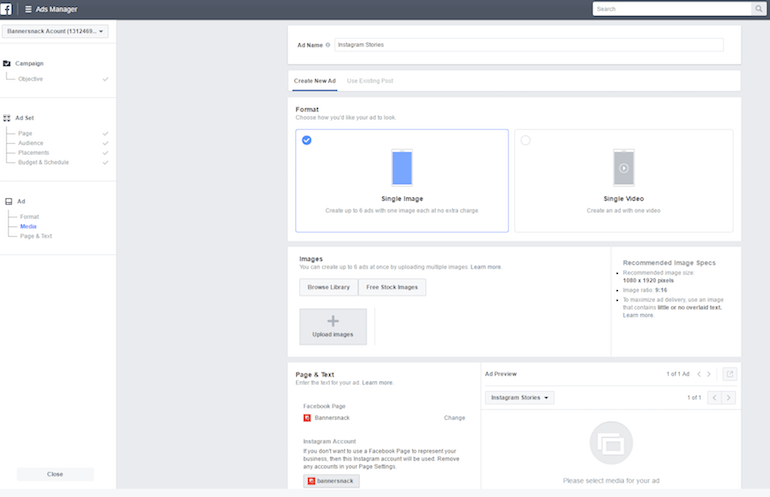The height and width of the screenshot is (497, 770).
Task: Click next preview arrow next to 1 of 1
Action: click(729, 398)
